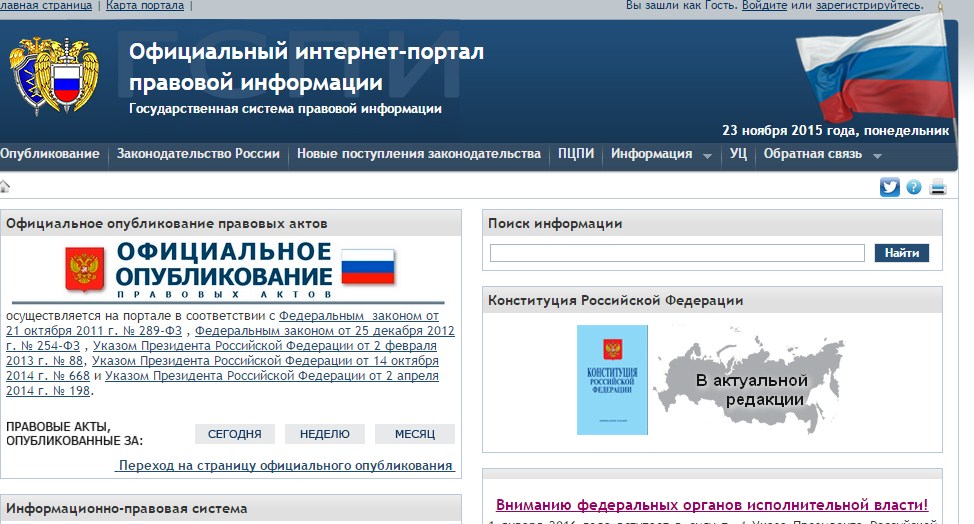
Task: Click header 'Информационно-правовая система'
Action: [x=127, y=508]
